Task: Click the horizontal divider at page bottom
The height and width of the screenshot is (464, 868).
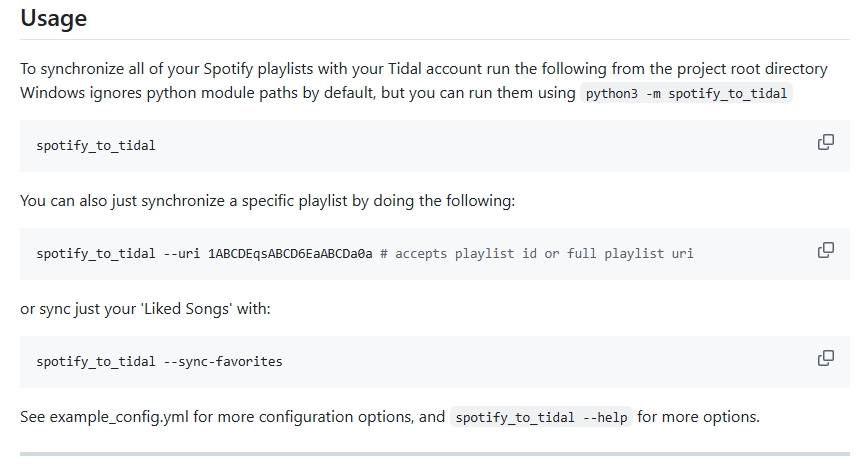Action: point(434,454)
